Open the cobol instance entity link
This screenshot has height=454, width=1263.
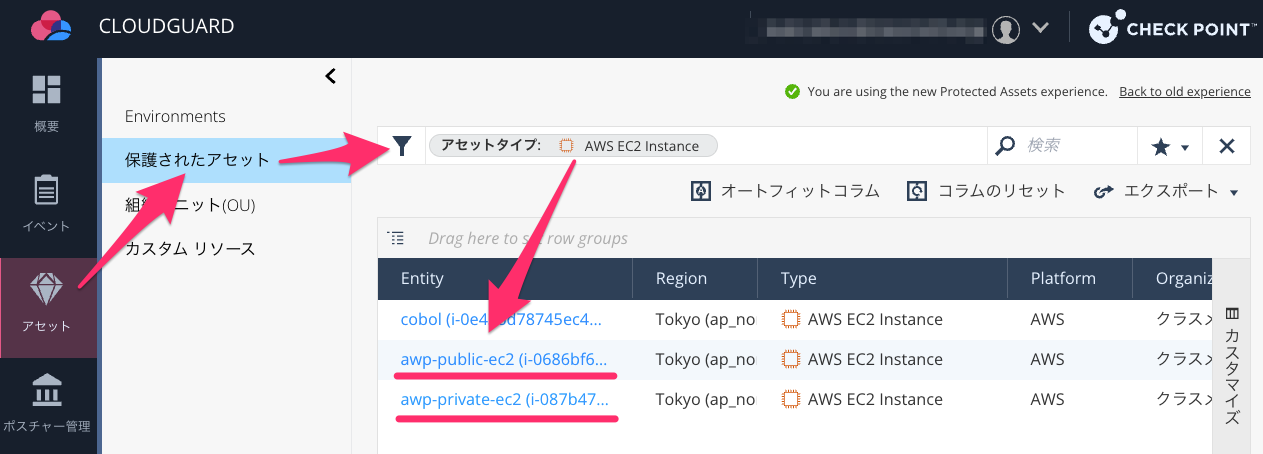[502, 320]
